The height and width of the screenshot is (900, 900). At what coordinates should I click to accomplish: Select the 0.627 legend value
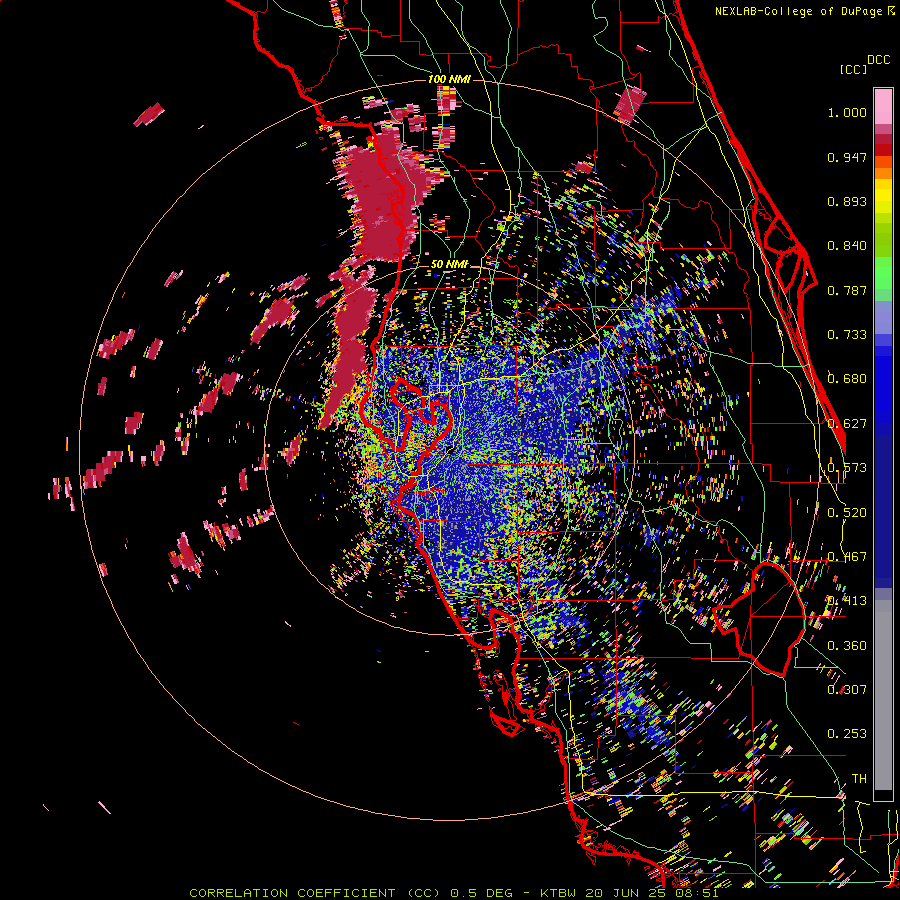pyautogui.click(x=847, y=424)
